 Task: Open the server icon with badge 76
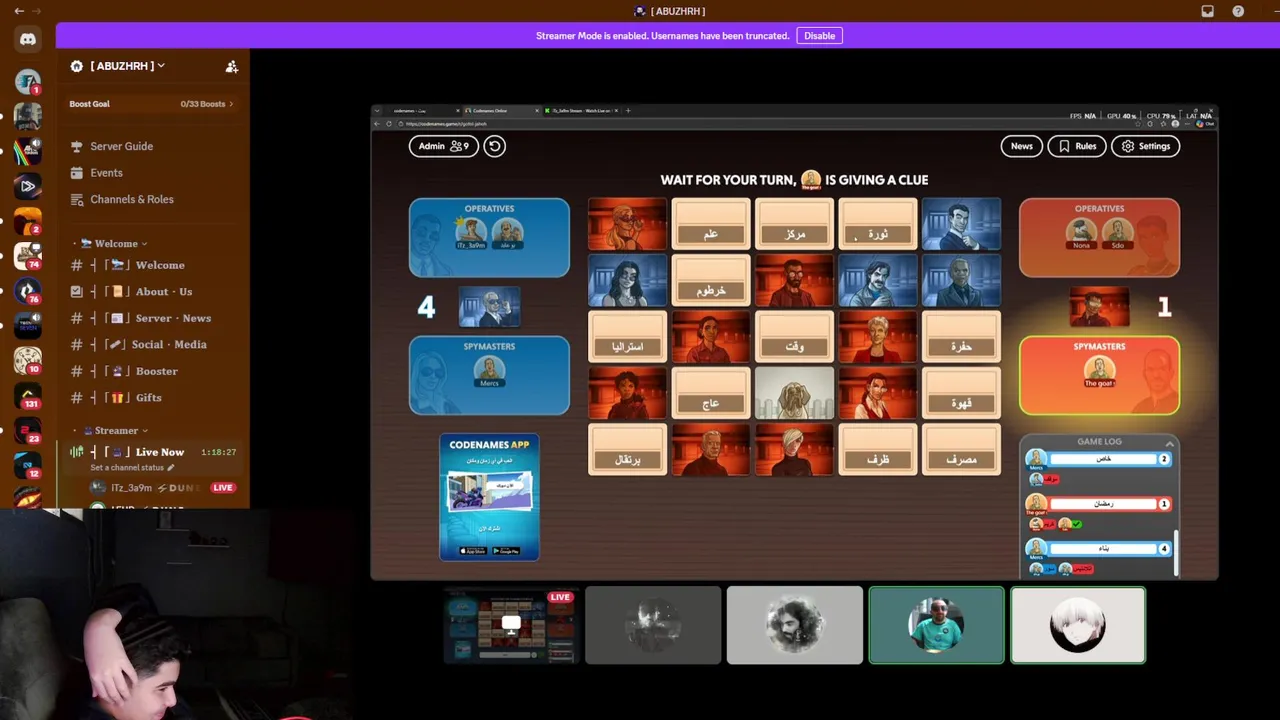[x=28, y=291]
